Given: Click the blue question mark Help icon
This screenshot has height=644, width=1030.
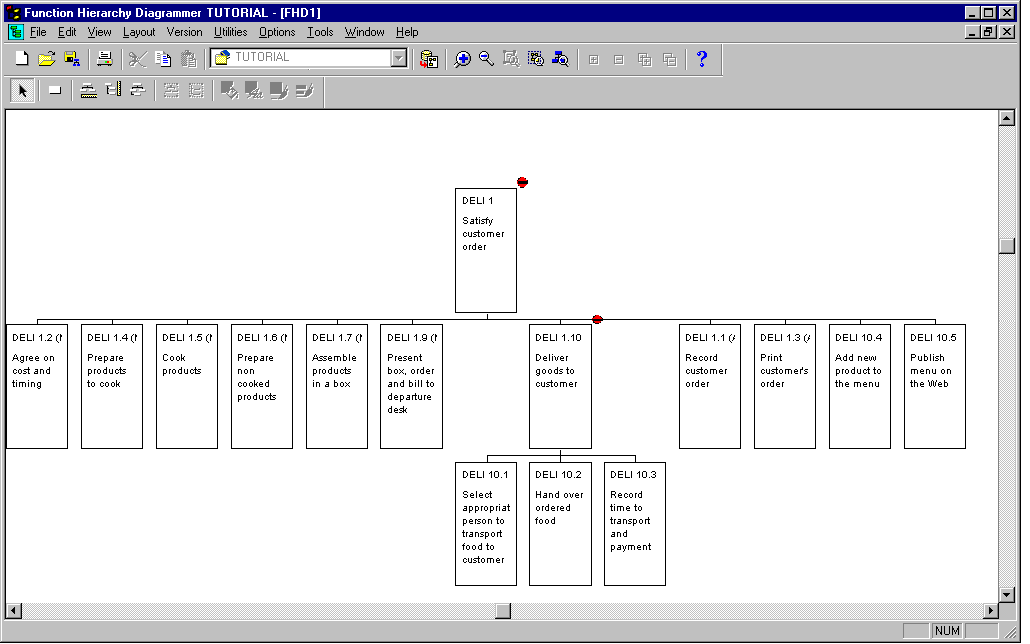Looking at the screenshot, I should point(702,59).
